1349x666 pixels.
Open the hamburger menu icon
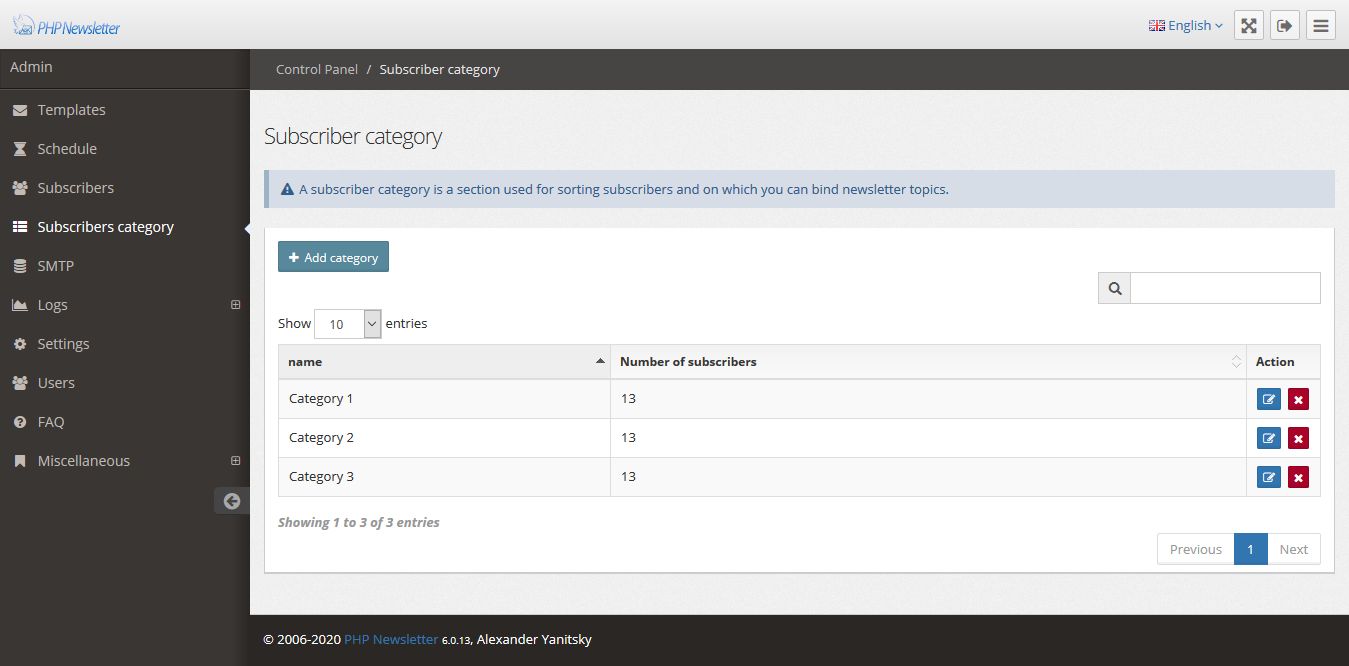click(1321, 26)
